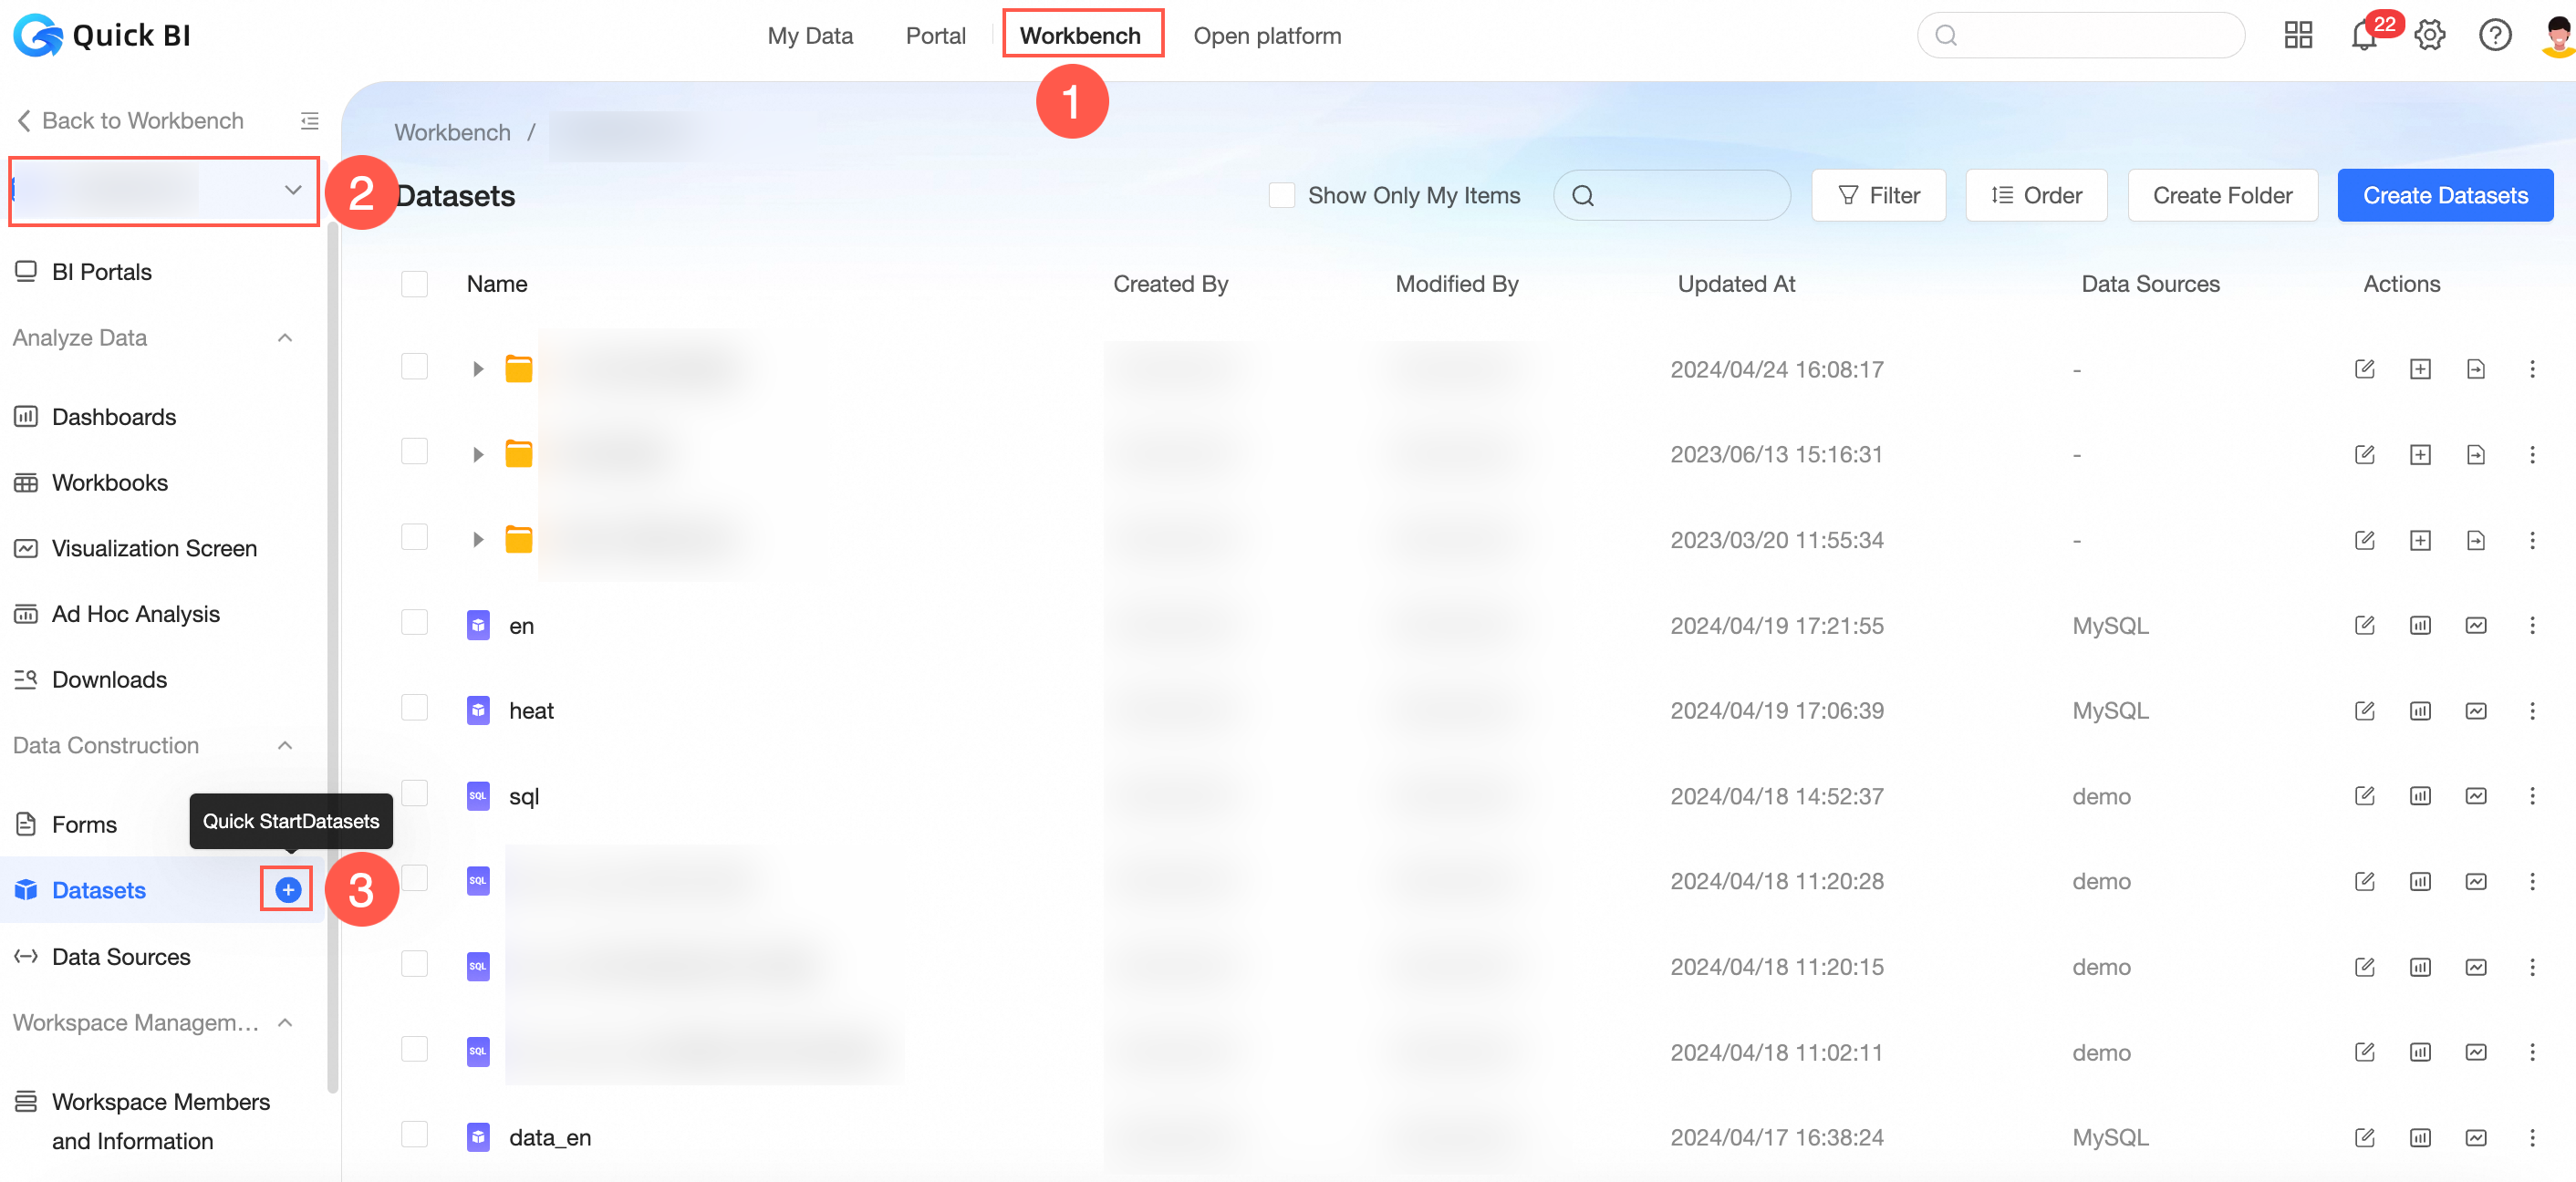2576x1182 pixels.
Task: Open more actions for folder updated 2024/04/24
Action: pos(2532,369)
